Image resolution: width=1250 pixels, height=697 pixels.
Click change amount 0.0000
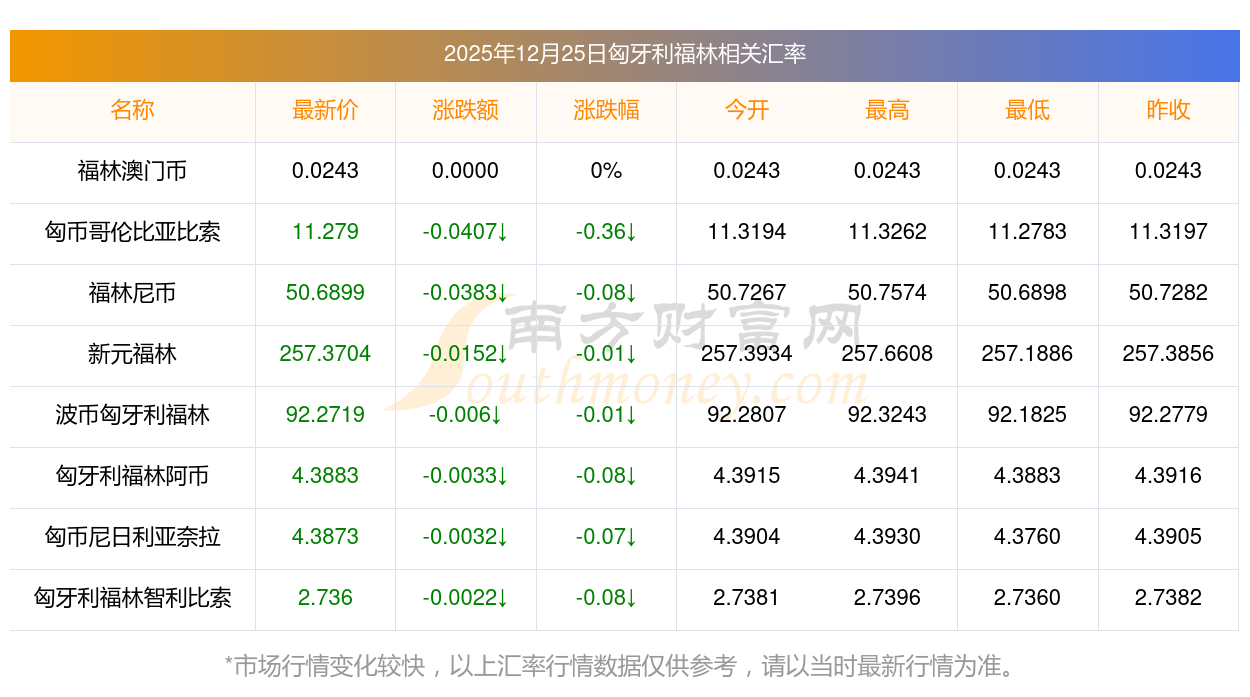coord(465,171)
